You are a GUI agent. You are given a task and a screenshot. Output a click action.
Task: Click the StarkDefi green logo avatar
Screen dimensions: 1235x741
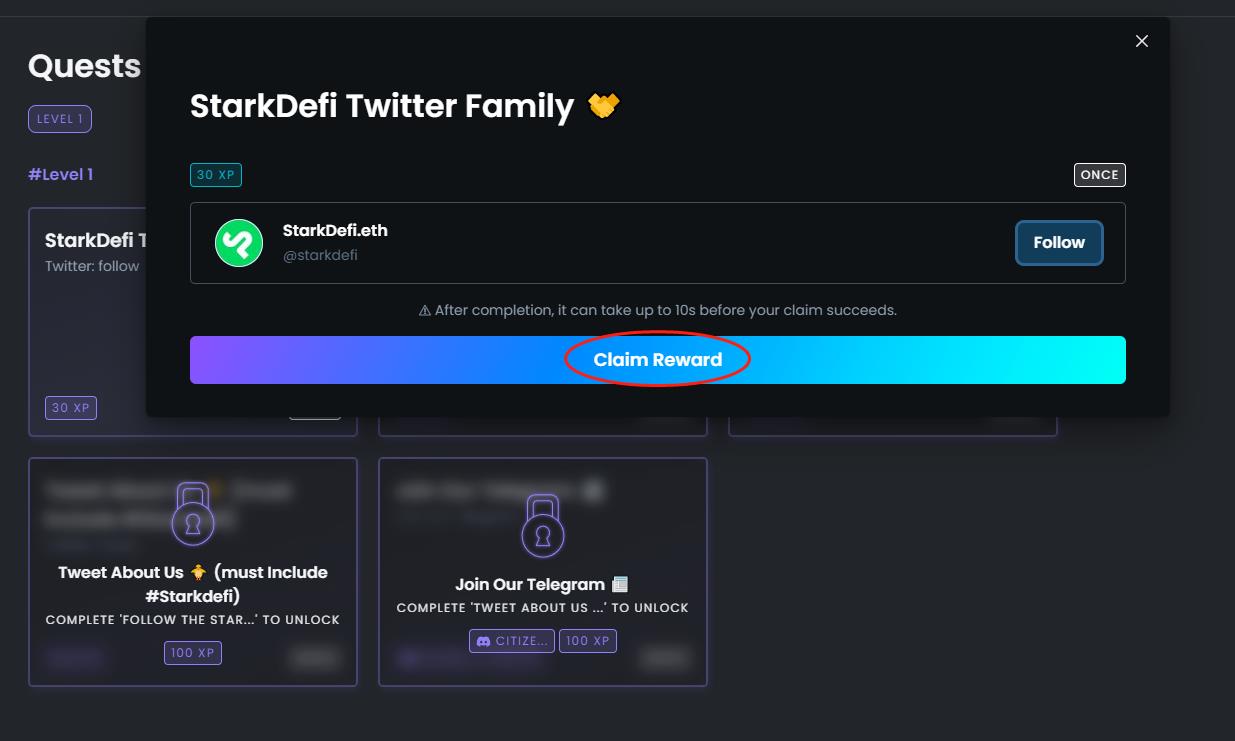pos(239,243)
